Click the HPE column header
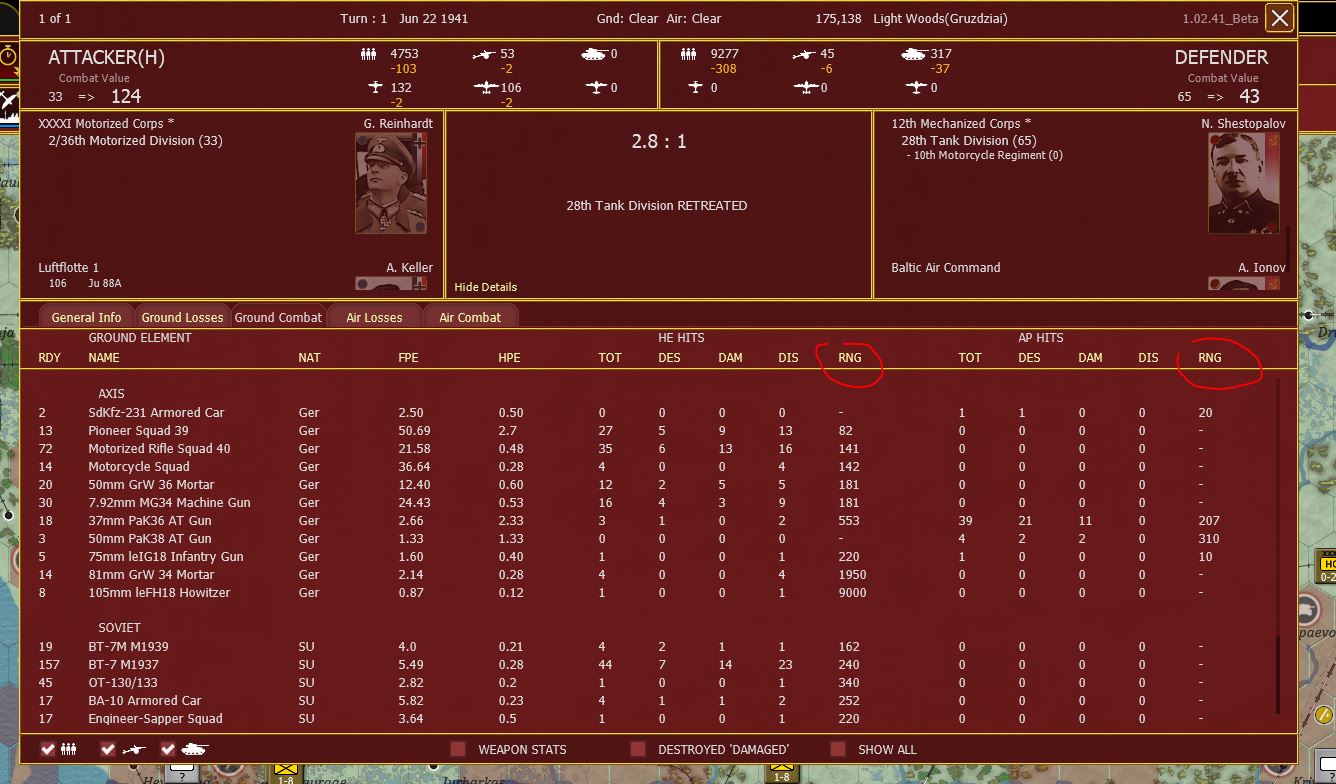The image size is (1336, 784). (510, 358)
